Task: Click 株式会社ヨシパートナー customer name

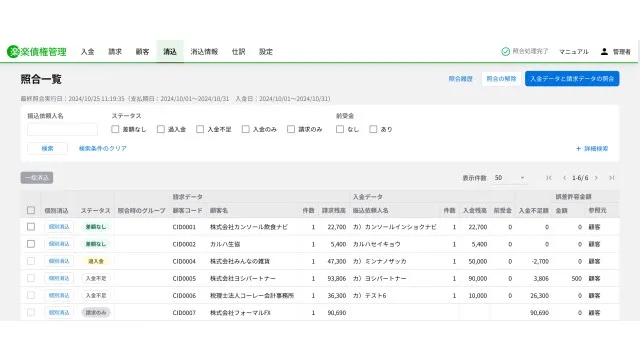Action: click(243, 278)
